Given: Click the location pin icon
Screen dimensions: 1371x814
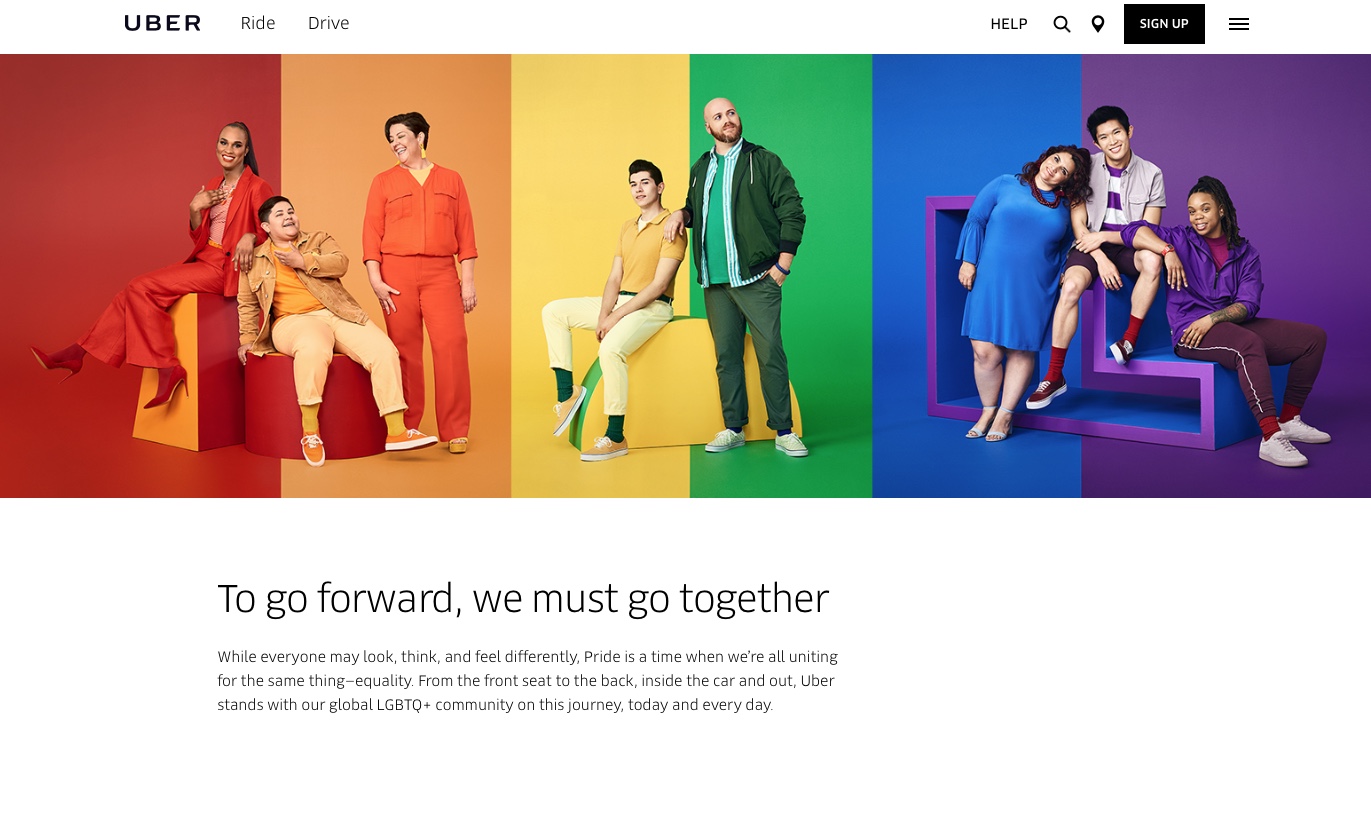Looking at the screenshot, I should point(1098,24).
